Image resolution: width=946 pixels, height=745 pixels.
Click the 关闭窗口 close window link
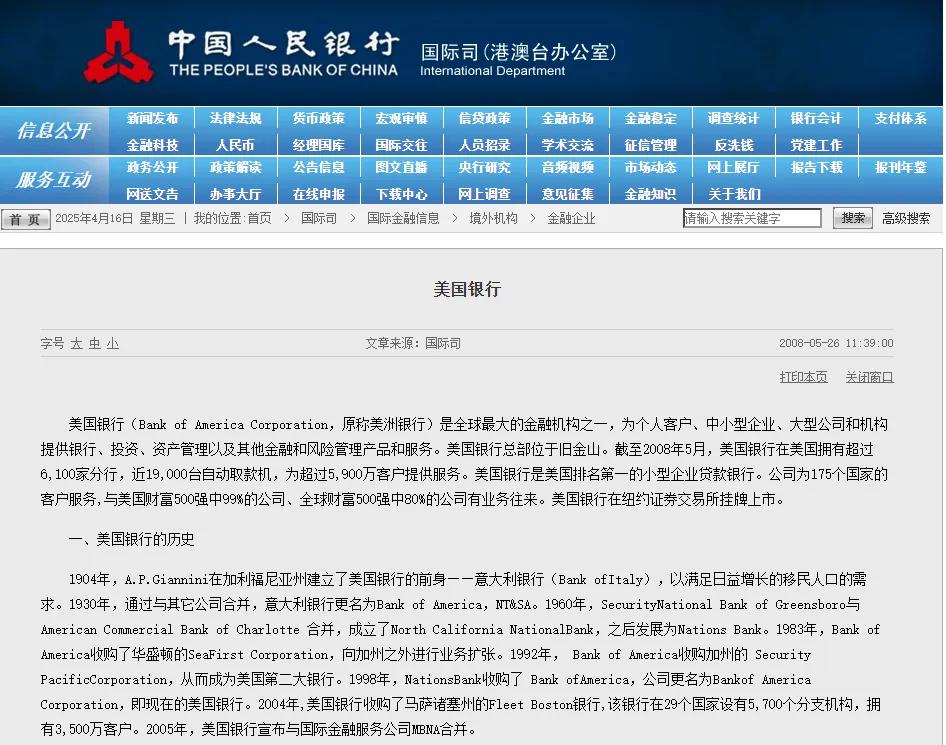click(x=869, y=377)
